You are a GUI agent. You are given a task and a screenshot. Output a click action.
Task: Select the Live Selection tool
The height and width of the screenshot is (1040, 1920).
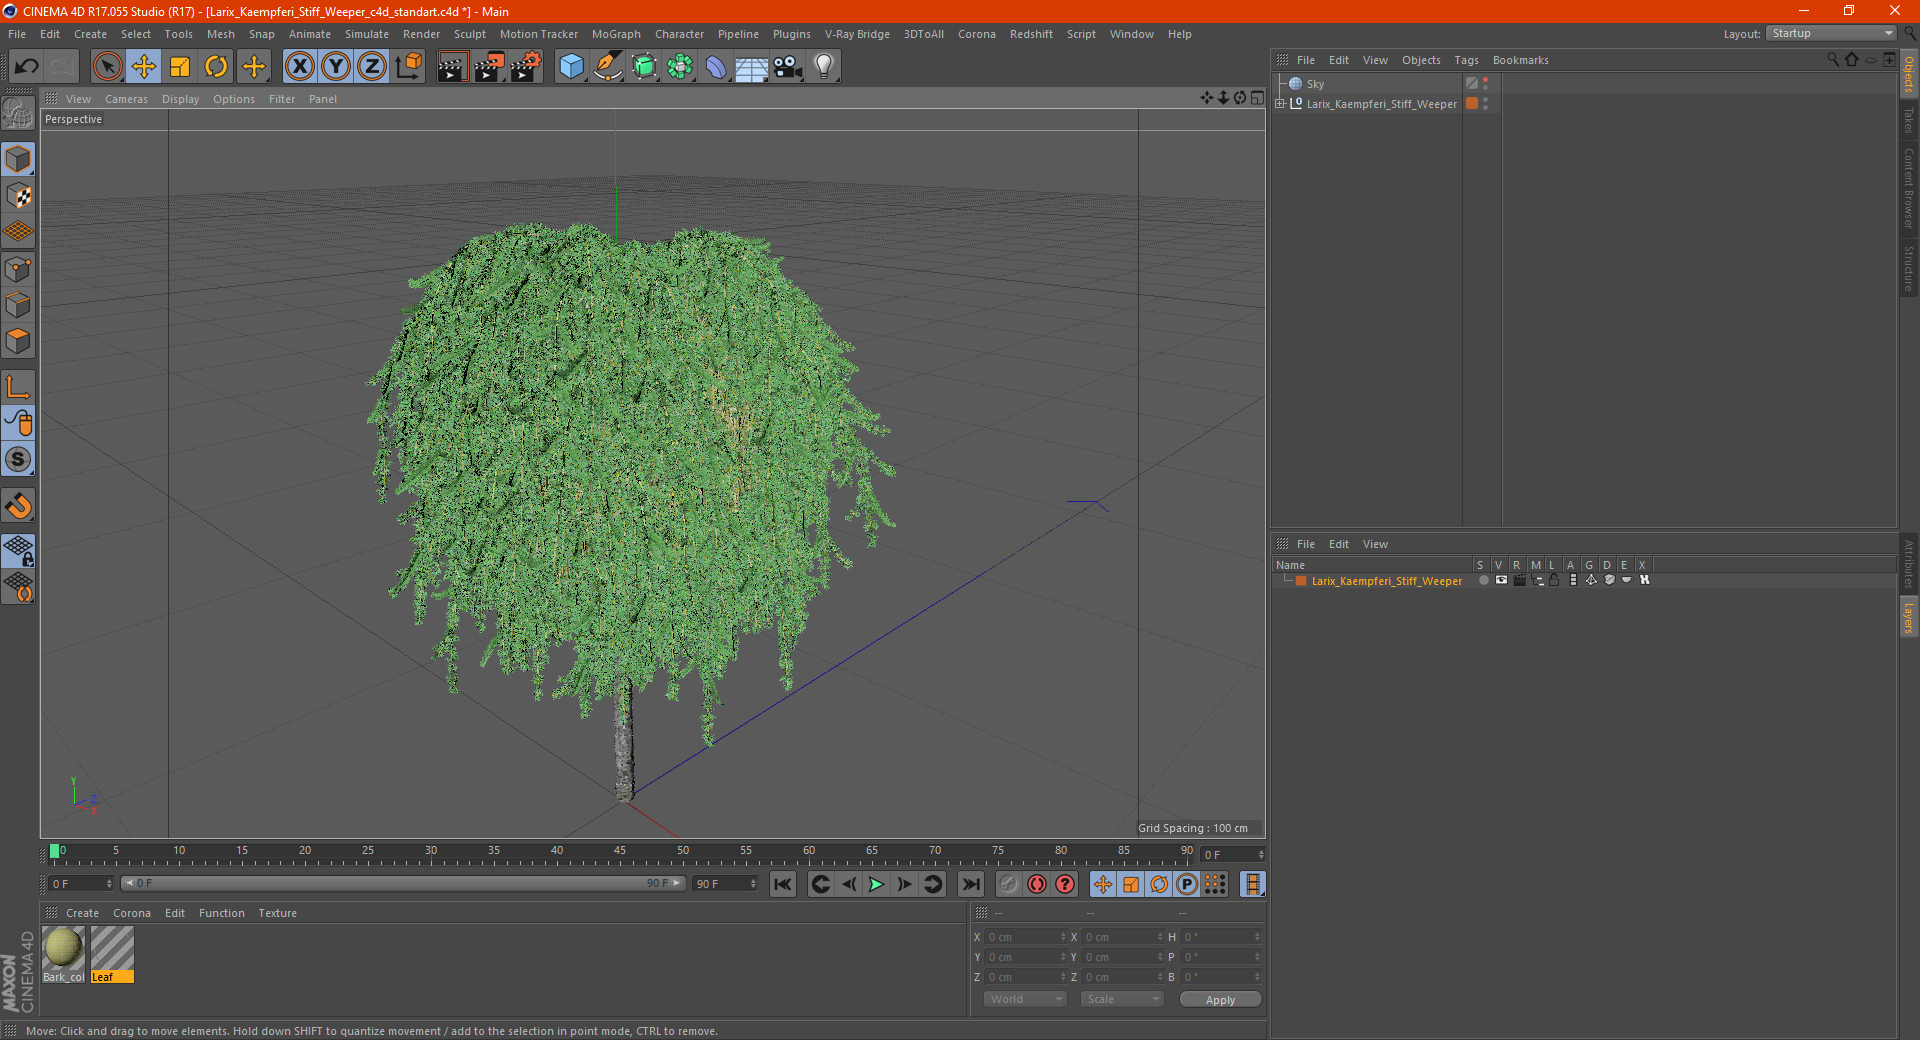click(107, 67)
